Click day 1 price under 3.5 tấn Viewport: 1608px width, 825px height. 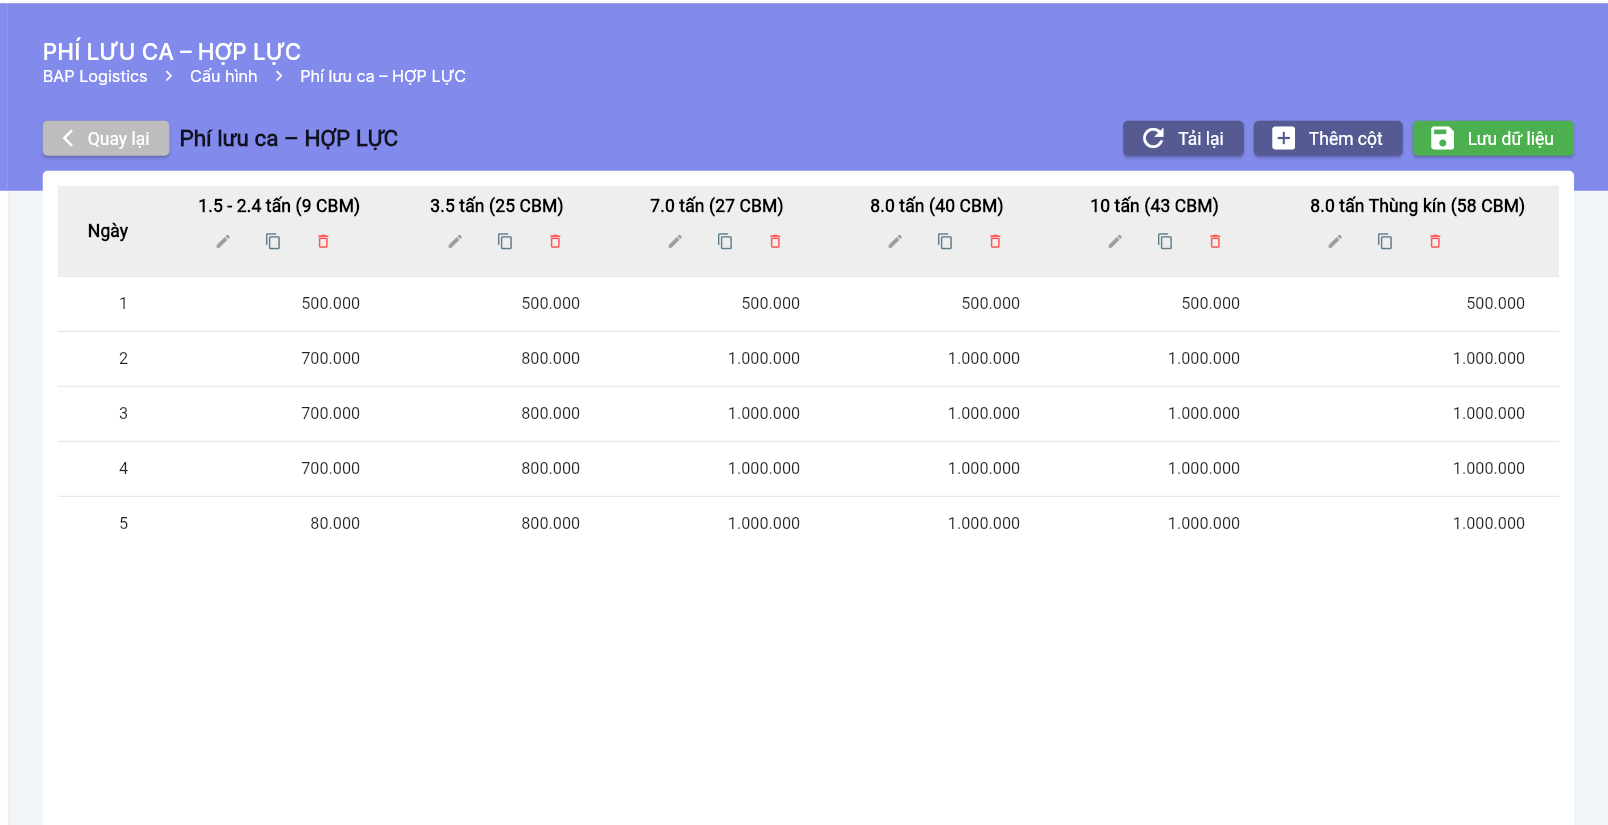pos(550,303)
